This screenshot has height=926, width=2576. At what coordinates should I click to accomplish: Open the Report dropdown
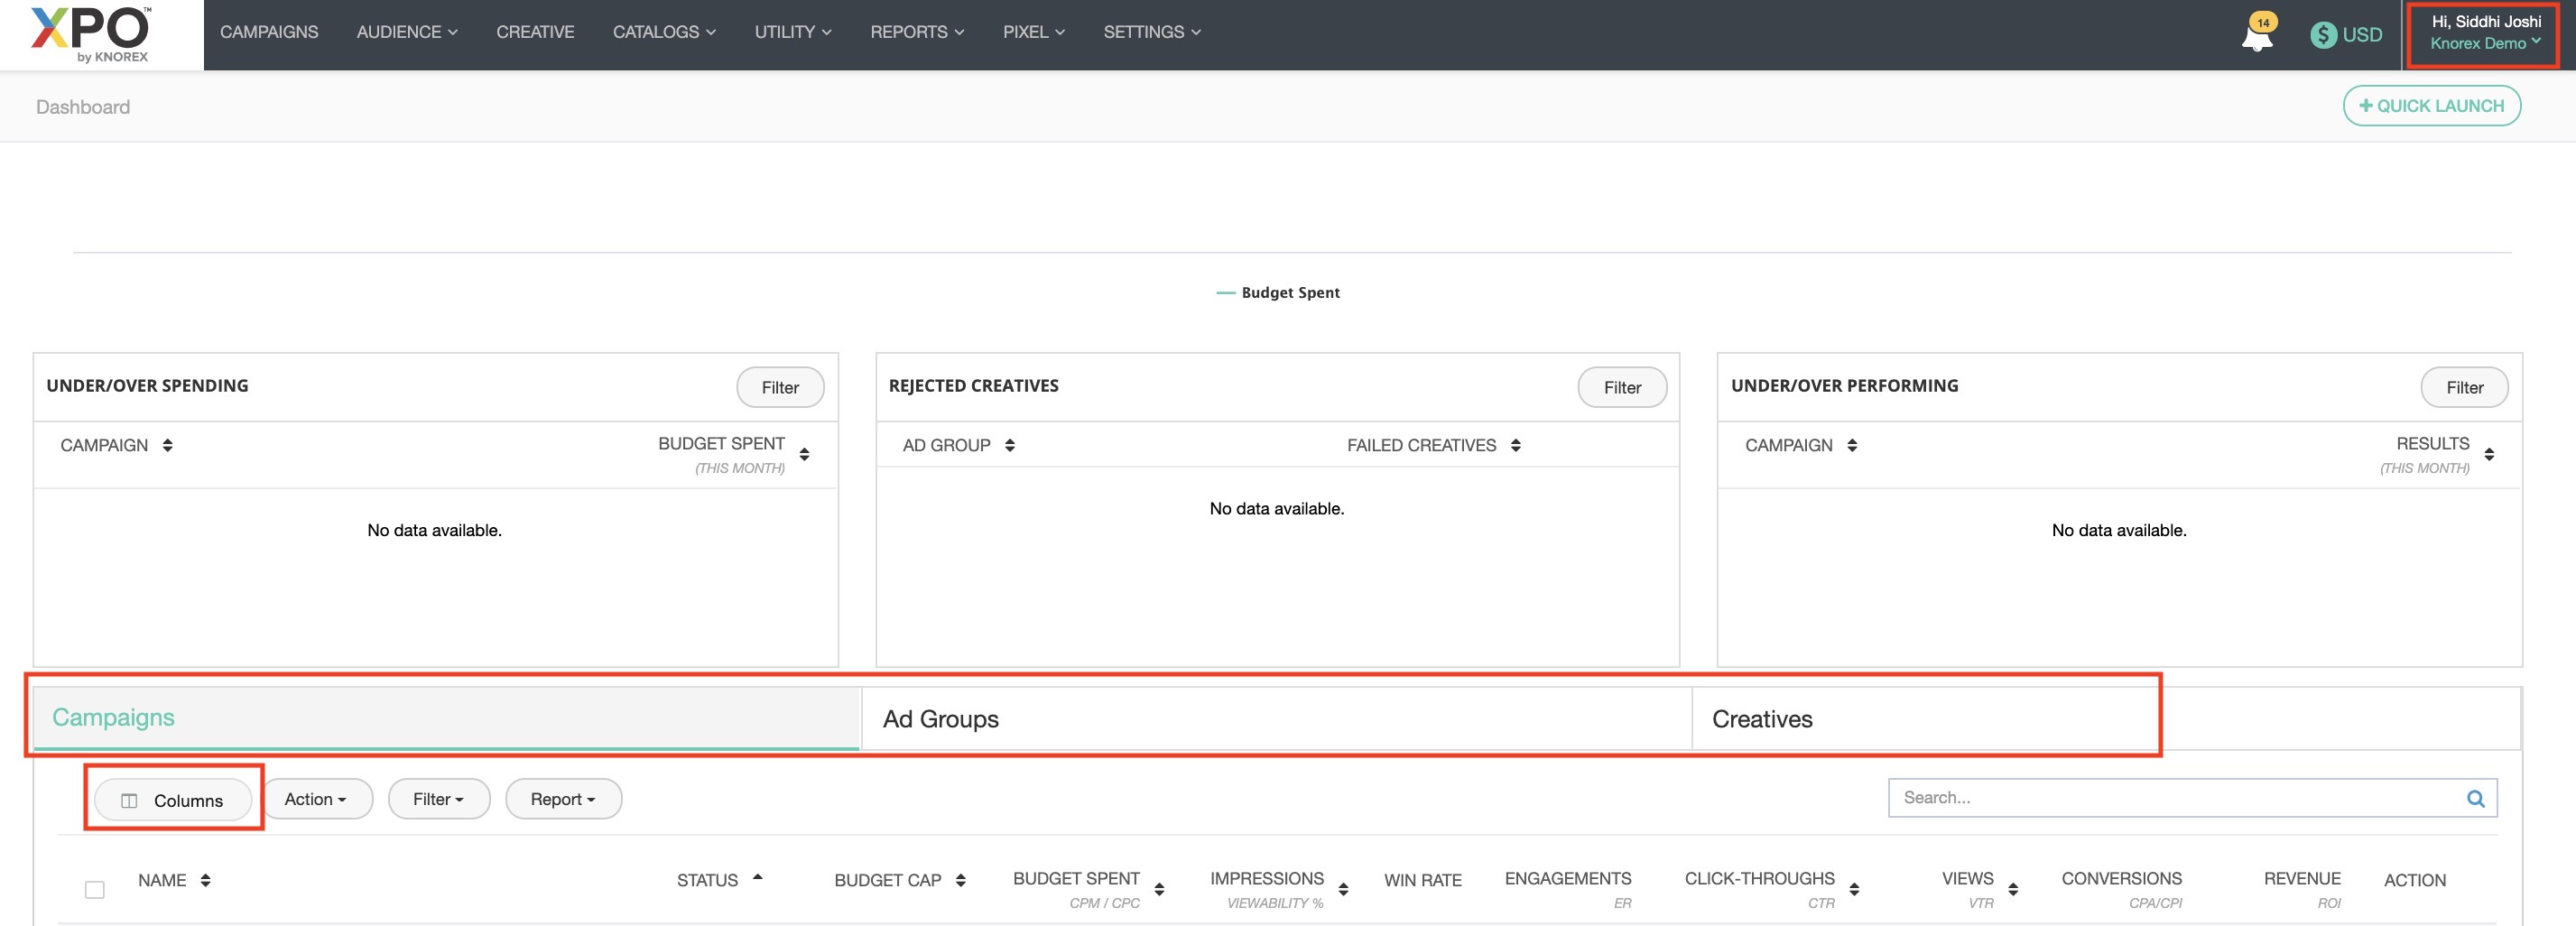pyautogui.click(x=563, y=799)
